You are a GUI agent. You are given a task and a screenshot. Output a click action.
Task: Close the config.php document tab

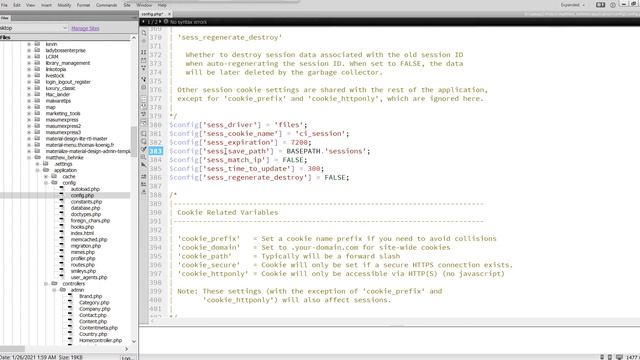coord(169,14)
